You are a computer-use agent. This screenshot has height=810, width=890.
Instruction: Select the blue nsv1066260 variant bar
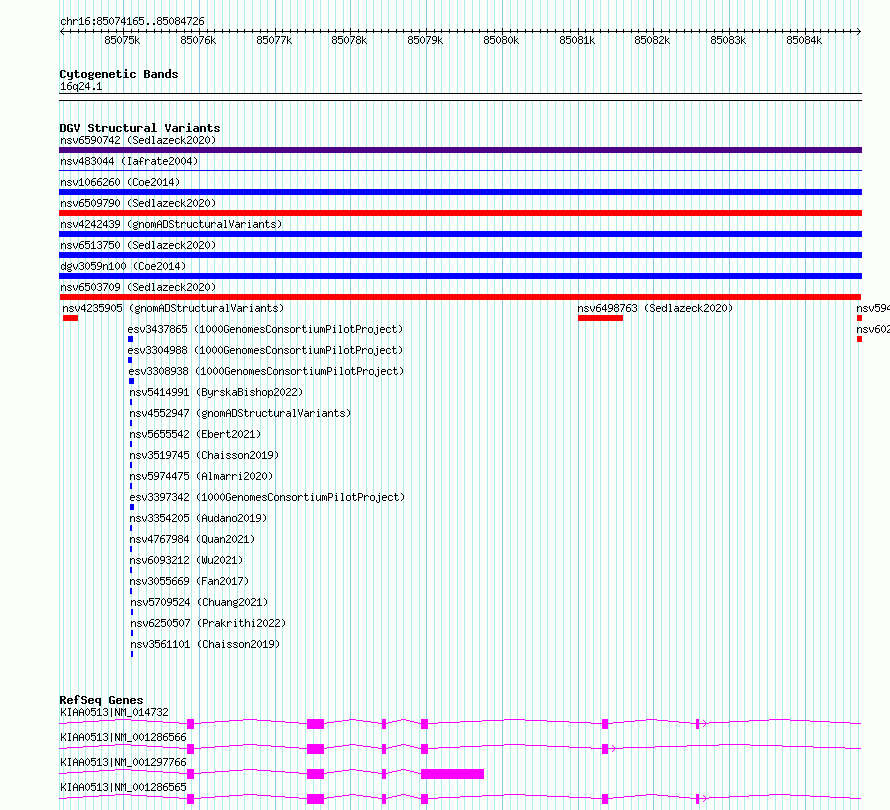460,192
